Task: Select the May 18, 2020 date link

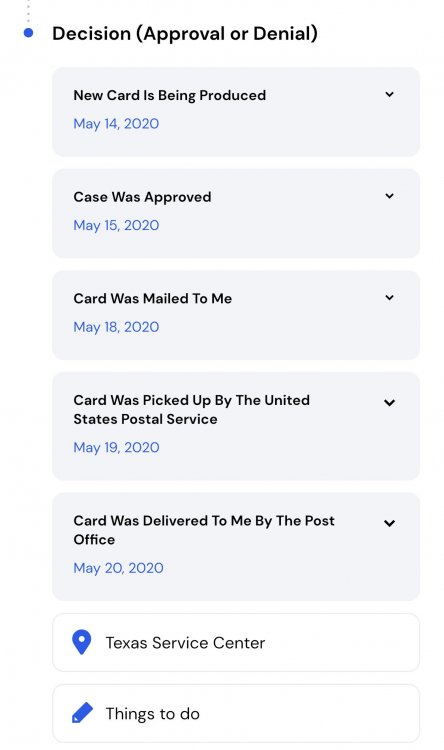Action: tap(116, 327)
